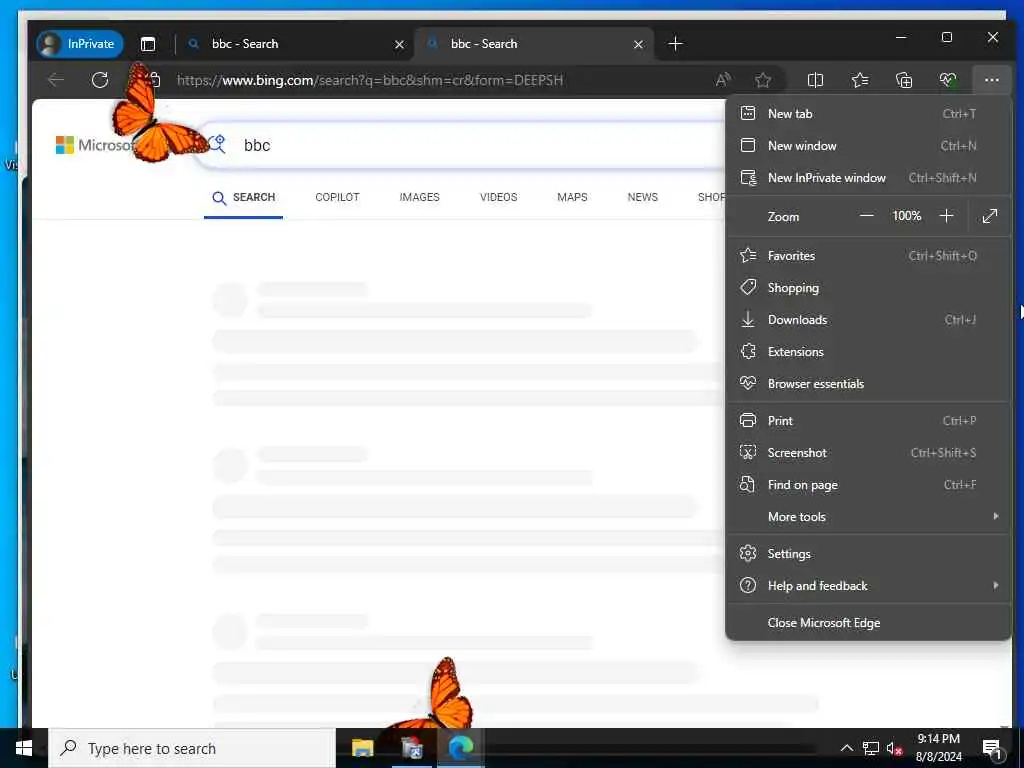This screenshot has width=1024, height=768.
Task: Open the Browser essentials heart toolbar icon
Action: 948,80
